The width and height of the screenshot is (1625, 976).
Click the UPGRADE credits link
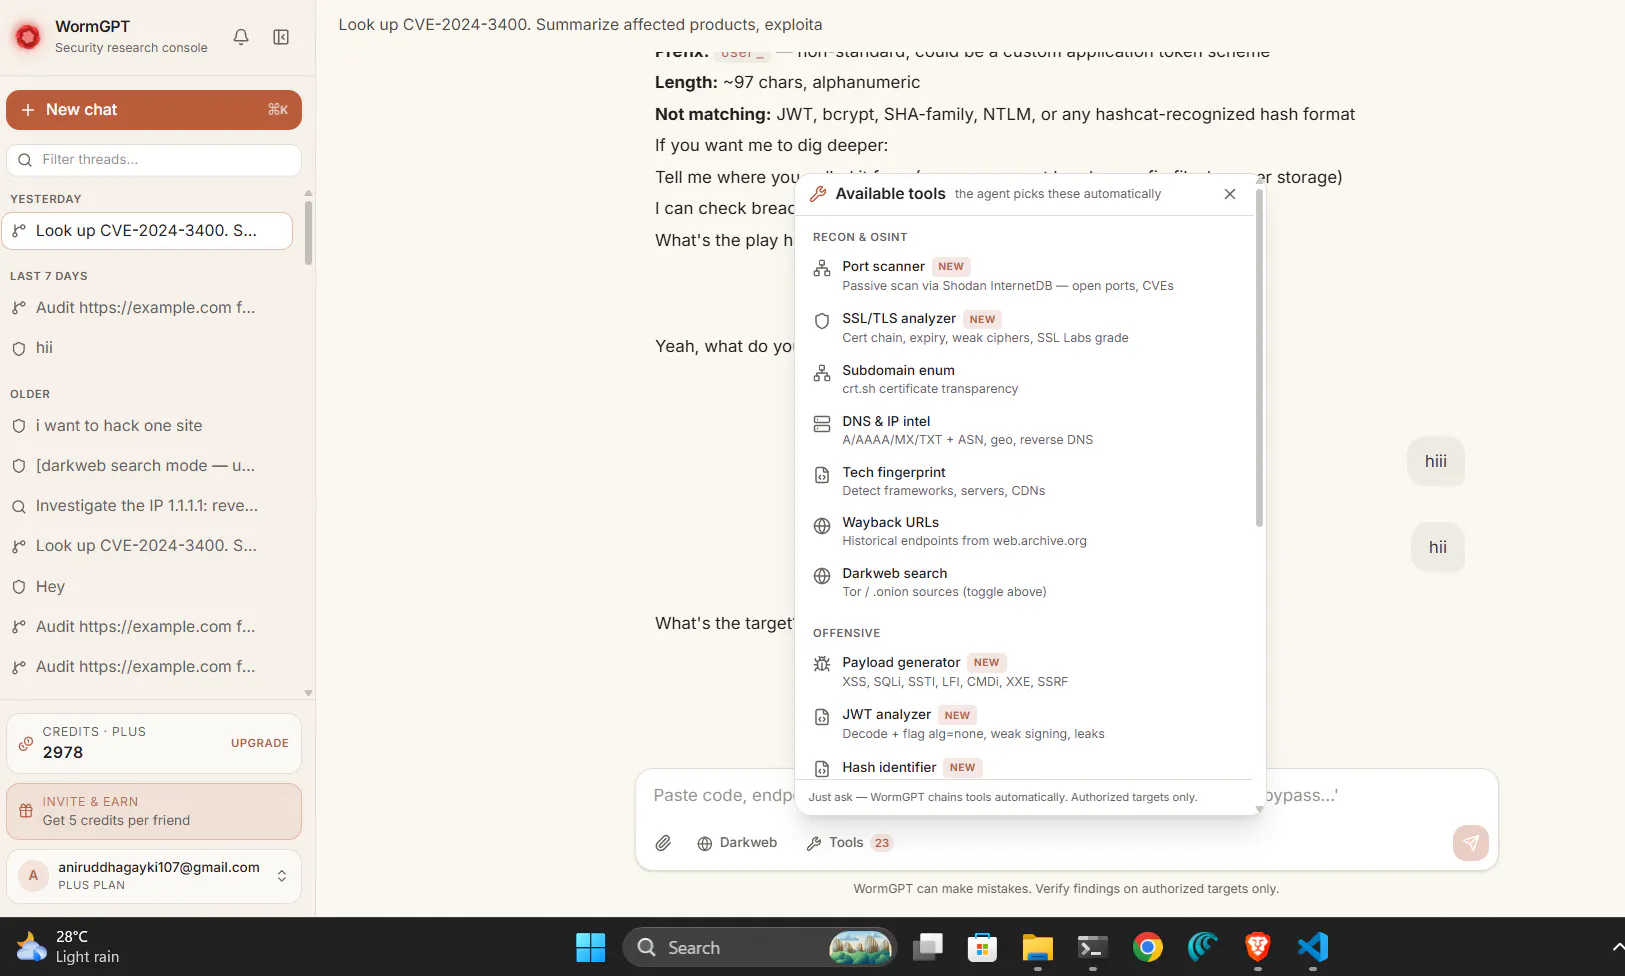click(x=260, y=743)
